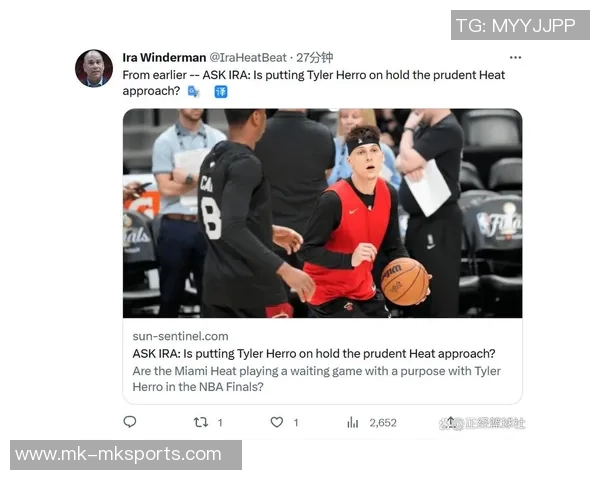Click the blue 译 translate icon

(221, 92)
